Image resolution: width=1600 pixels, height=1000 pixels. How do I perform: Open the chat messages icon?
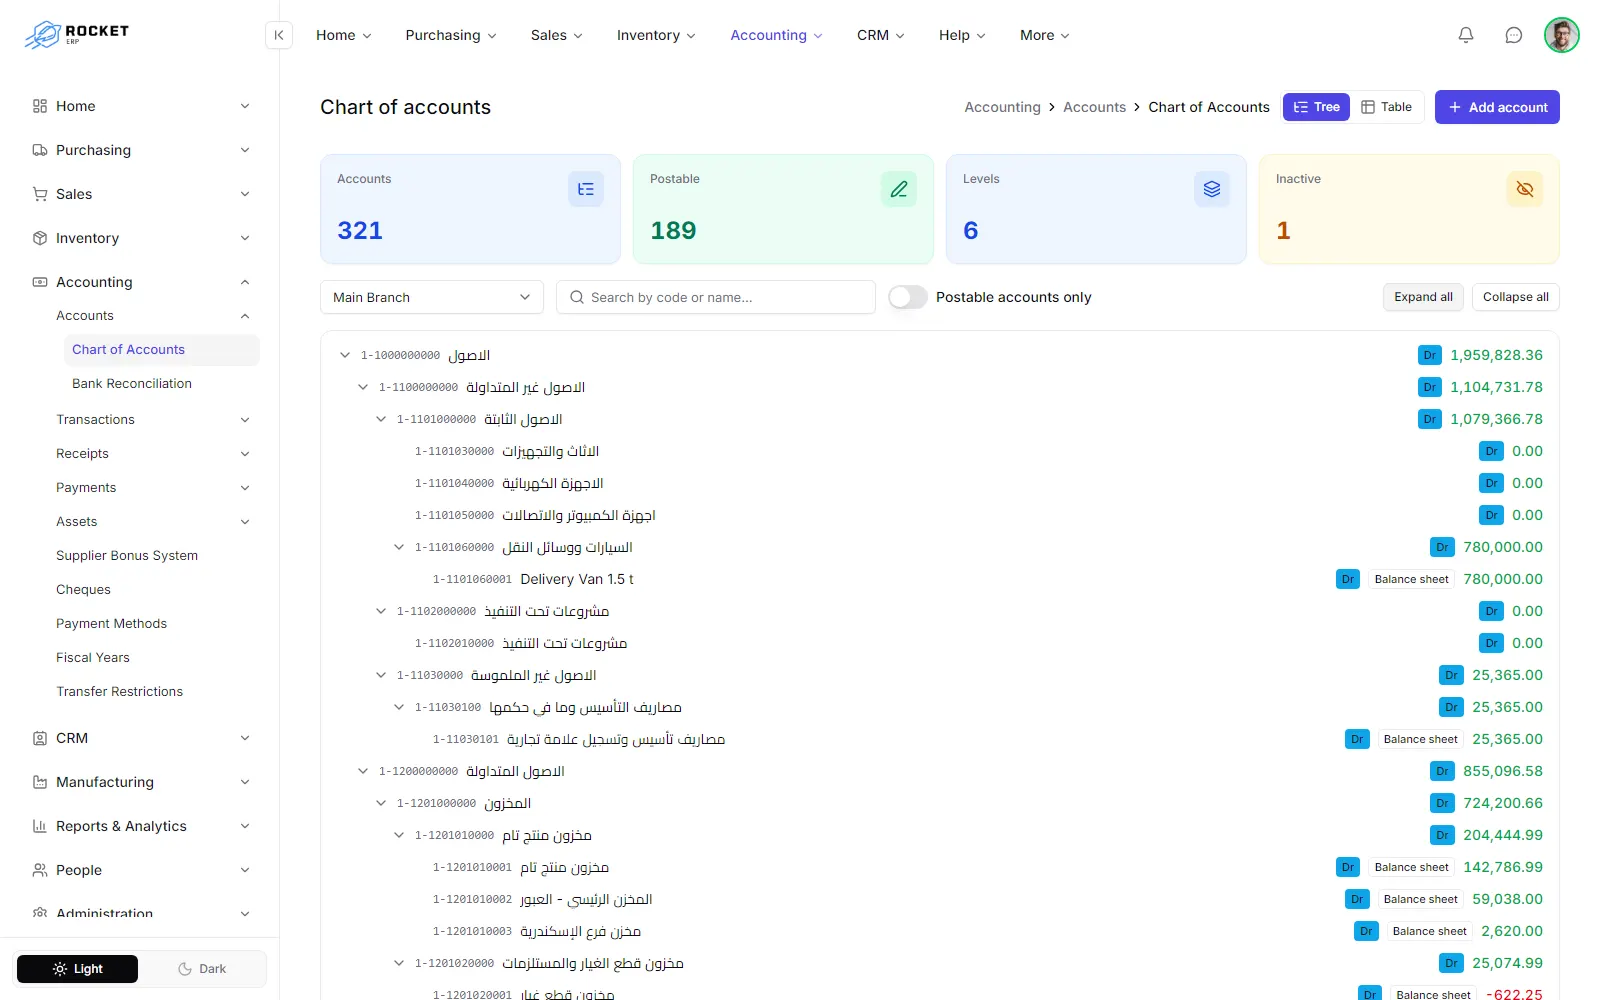[1514, 35]
